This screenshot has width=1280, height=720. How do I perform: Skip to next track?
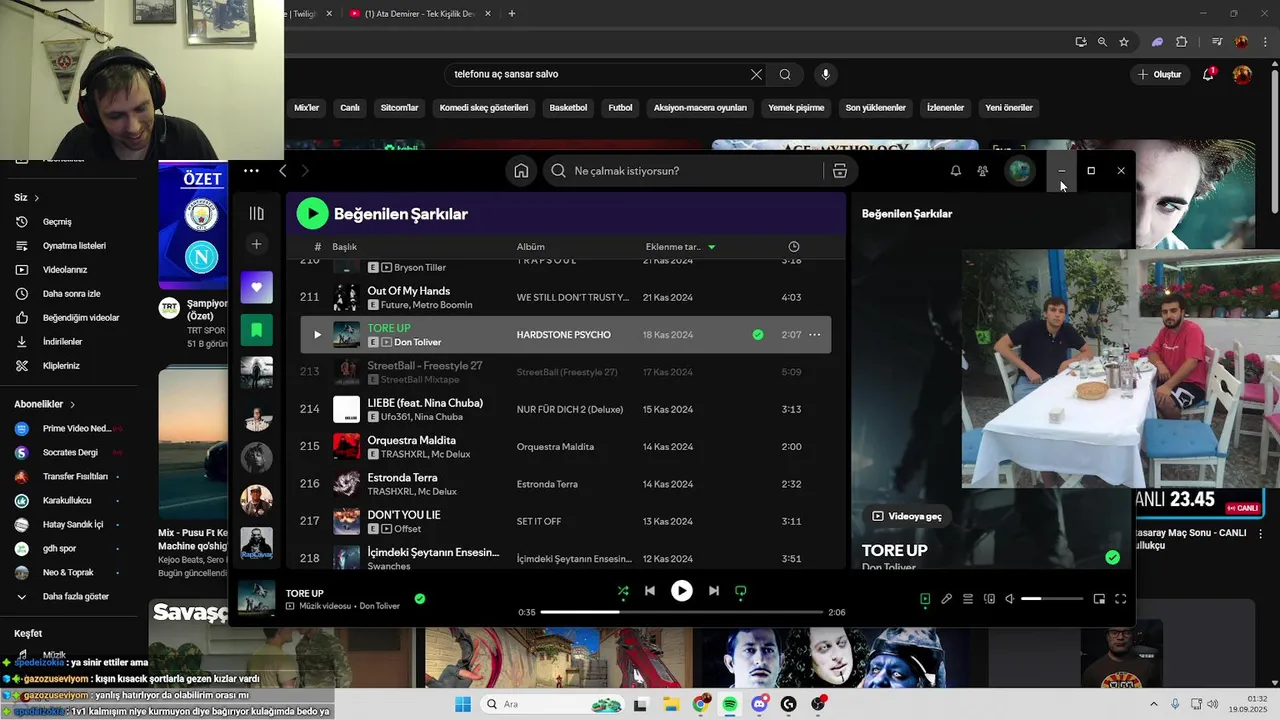[713, 591]
